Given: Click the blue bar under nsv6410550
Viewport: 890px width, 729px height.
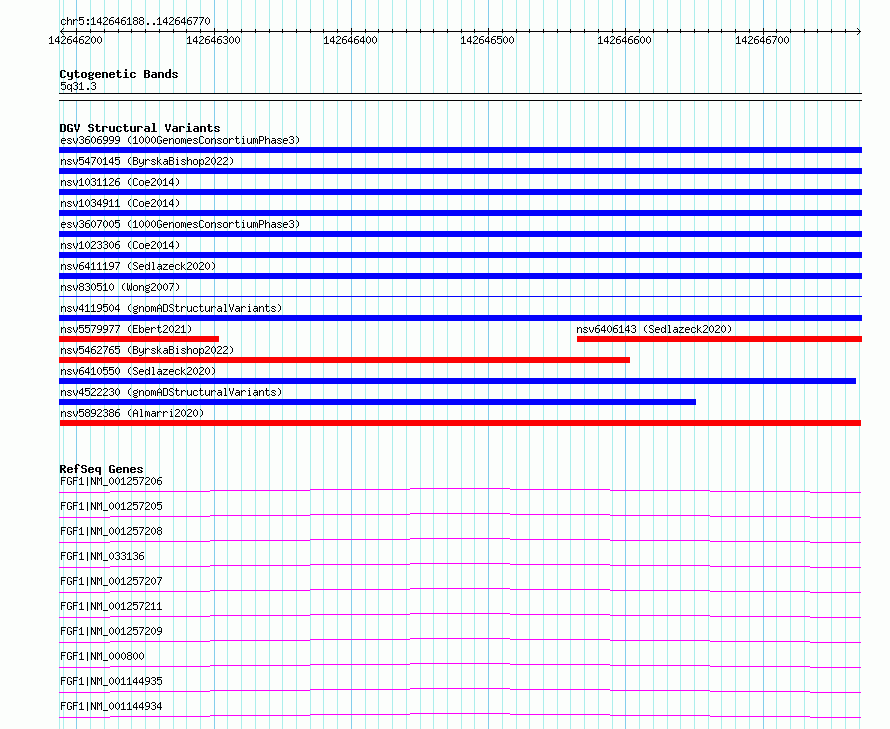Looking at the screenshot, I should click(x=457, y=381).
